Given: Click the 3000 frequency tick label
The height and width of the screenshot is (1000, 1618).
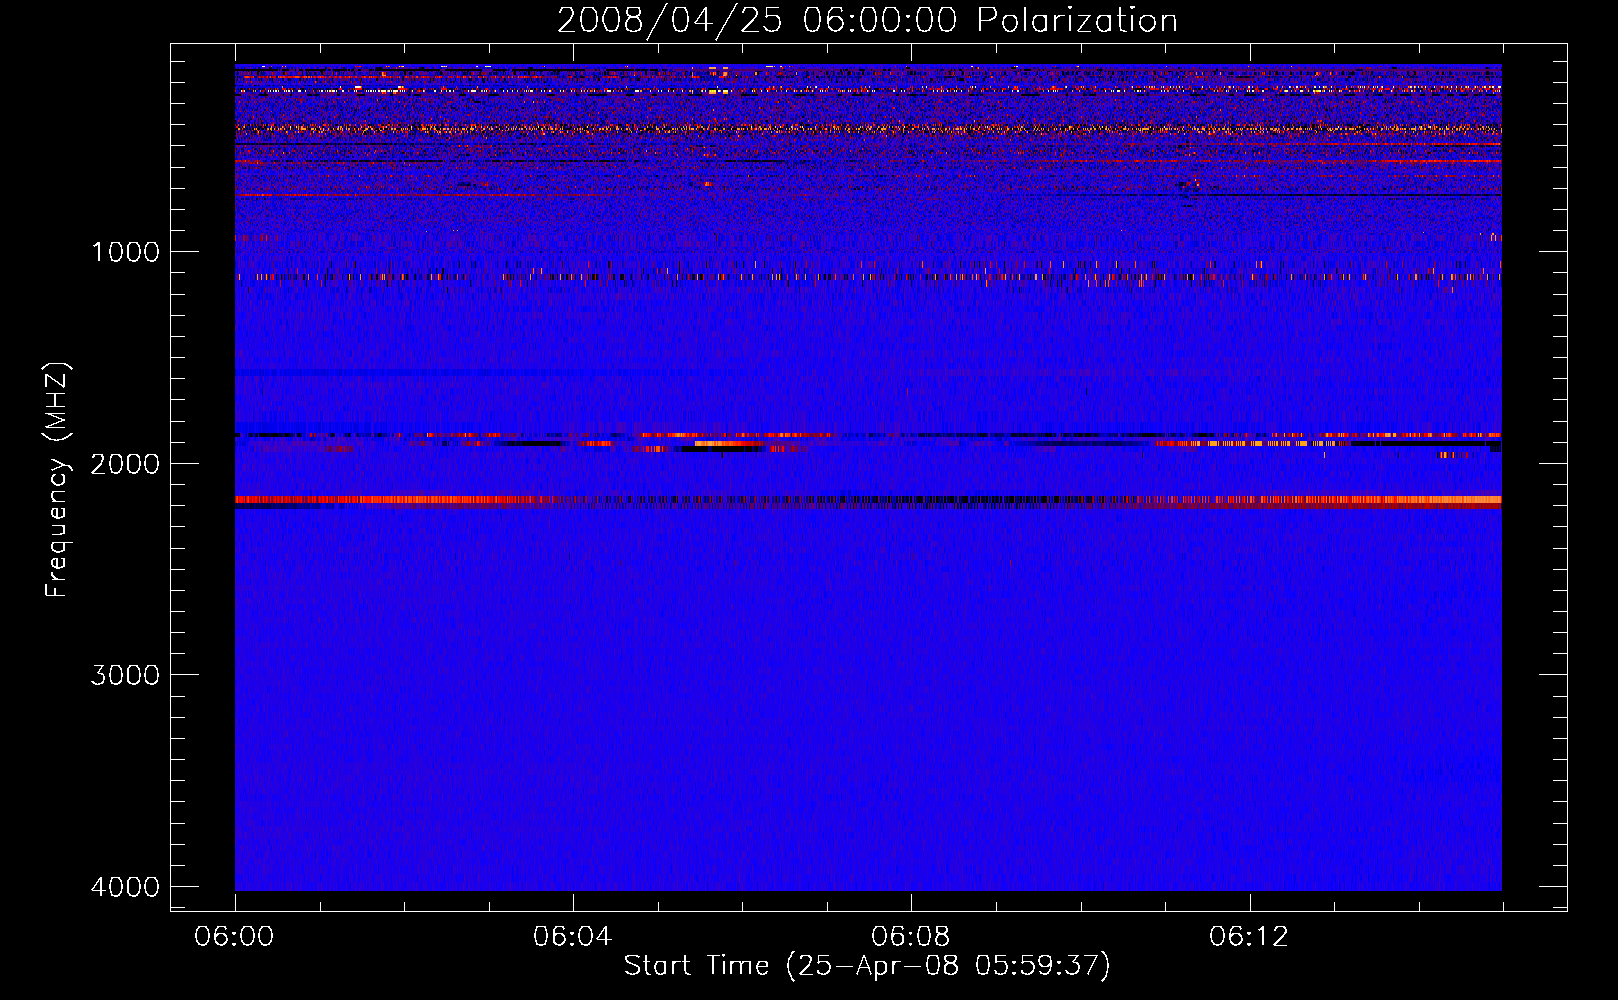Looking at the screenshot, I should click(125, 675).
